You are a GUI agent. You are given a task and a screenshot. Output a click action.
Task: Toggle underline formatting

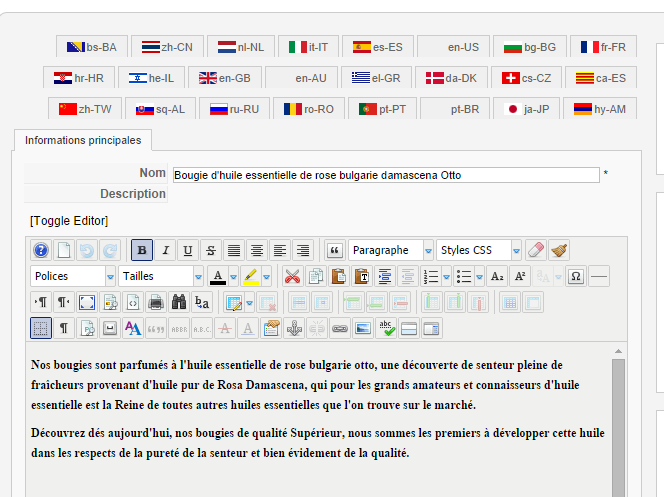(x=188, y=250)
